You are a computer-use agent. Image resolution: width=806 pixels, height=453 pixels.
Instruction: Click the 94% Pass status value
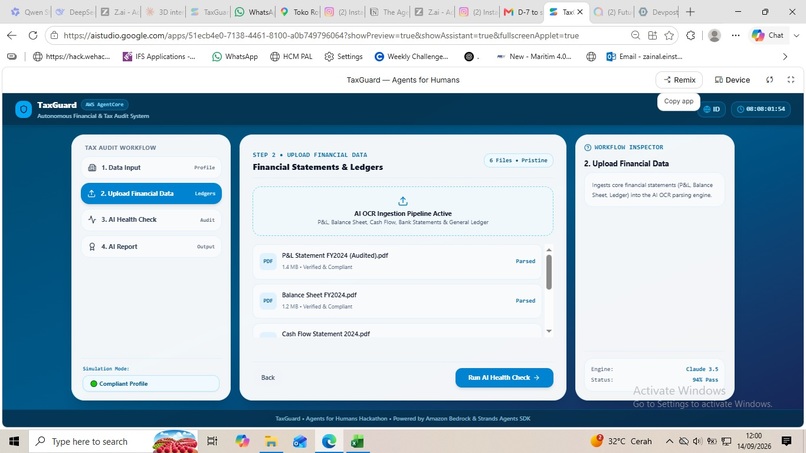coord(705,380)
